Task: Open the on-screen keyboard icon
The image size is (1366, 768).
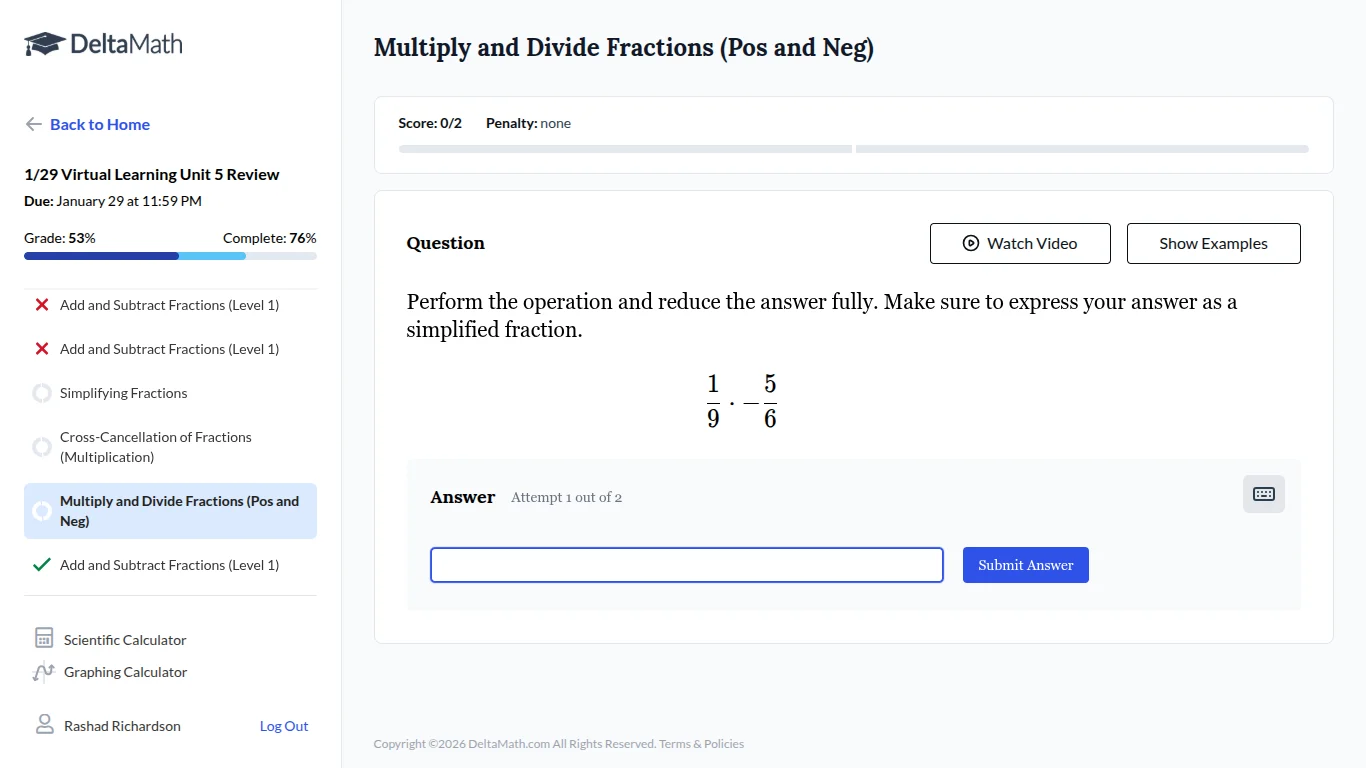Action: [1263, 493]
